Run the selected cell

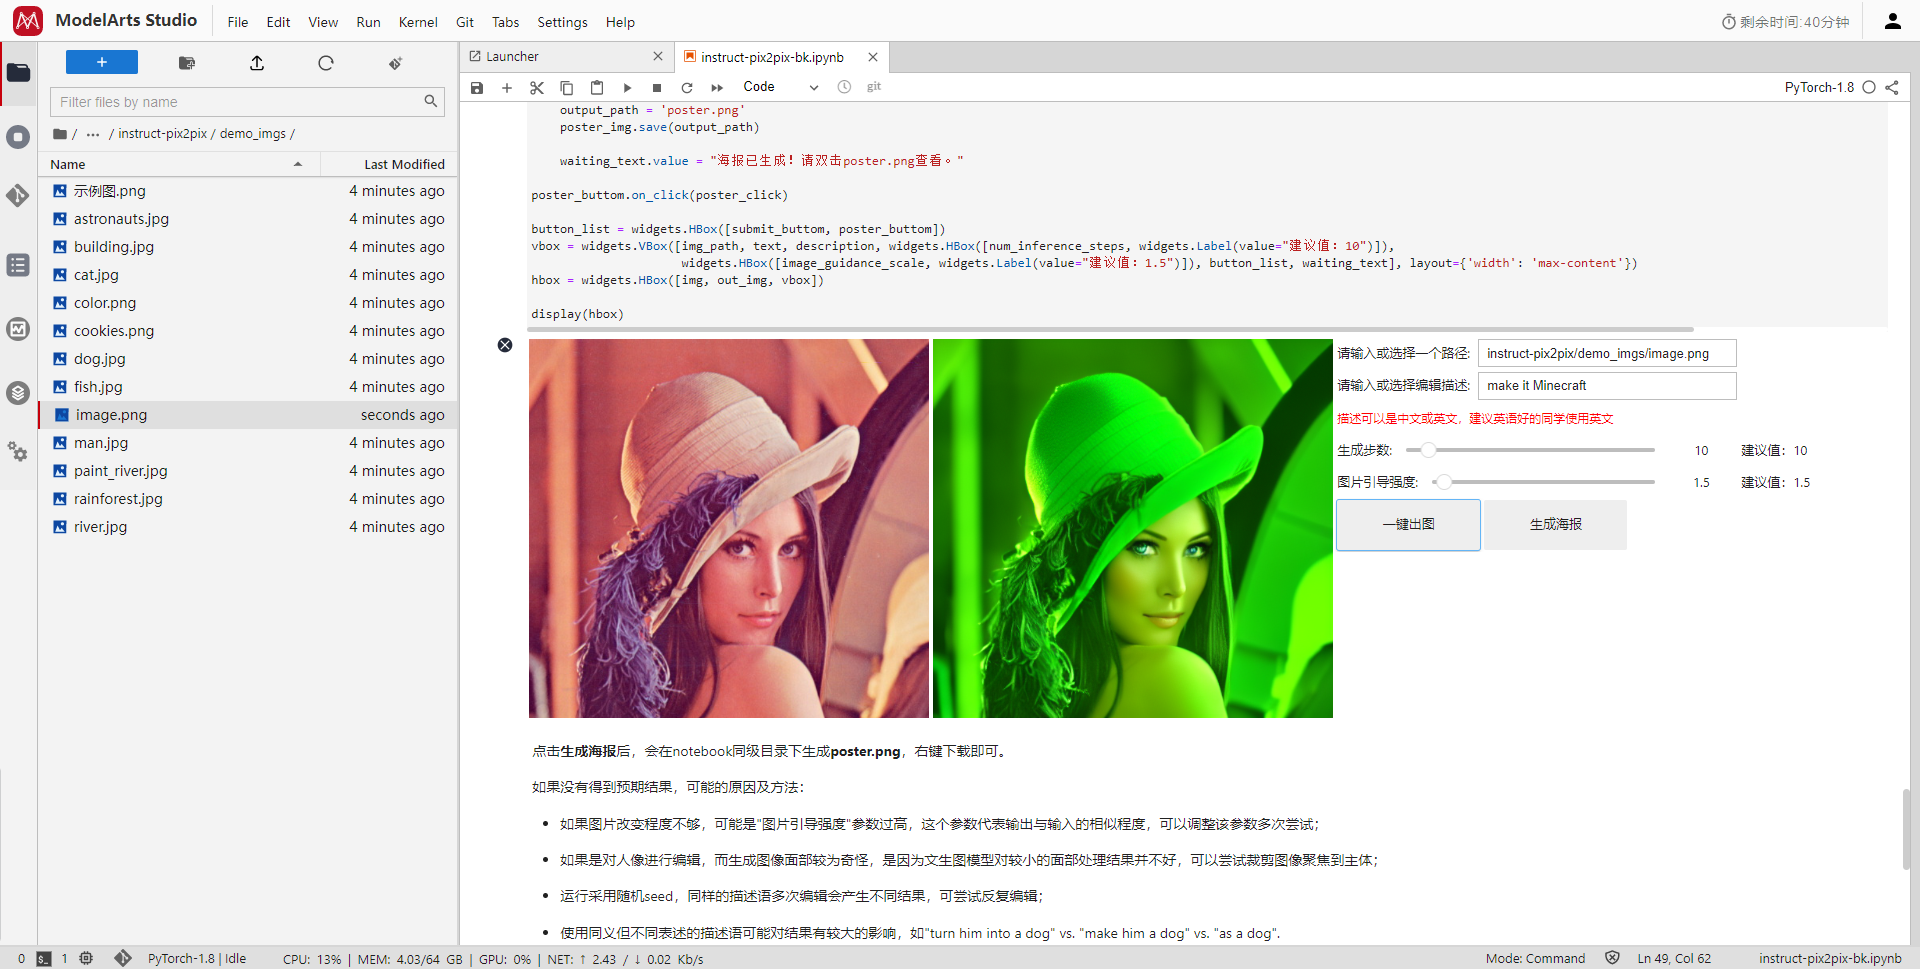627,88
